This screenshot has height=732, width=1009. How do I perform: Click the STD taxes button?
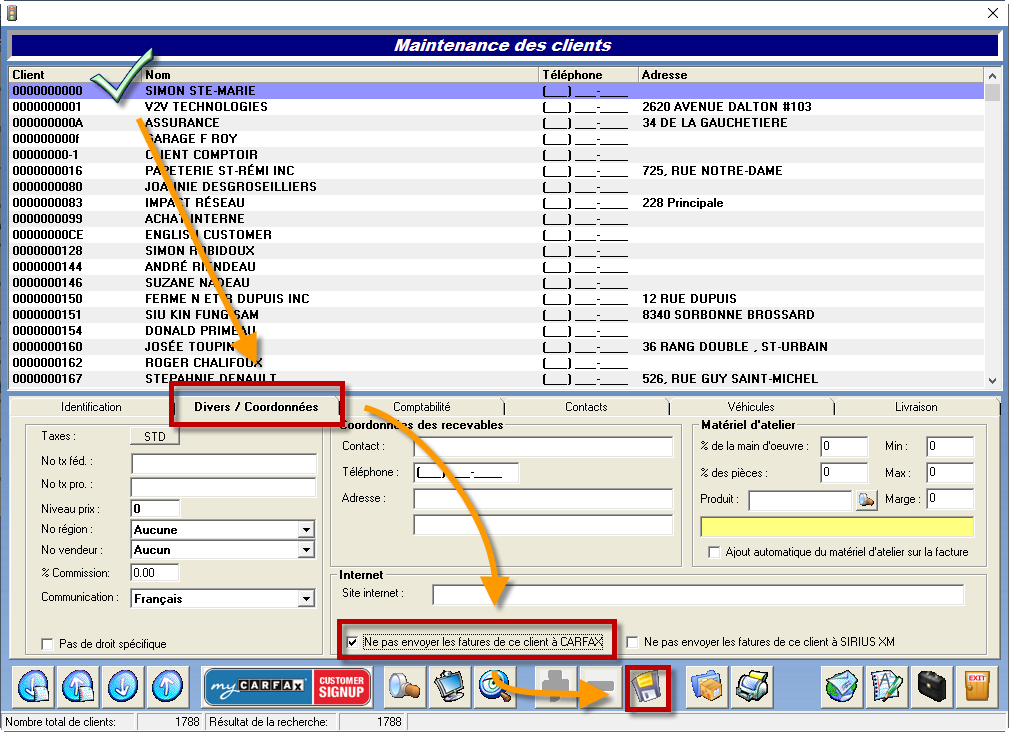coord(154,437)
